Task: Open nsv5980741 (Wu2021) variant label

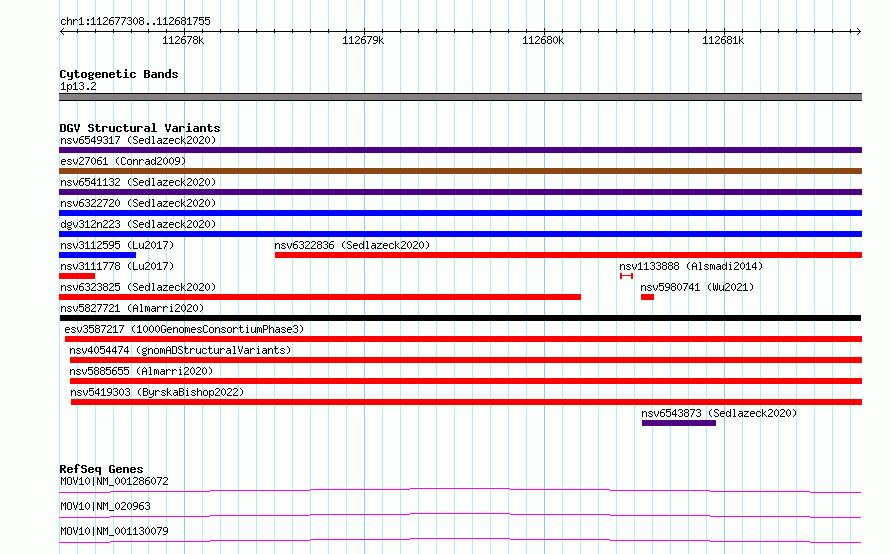Action: [697, 287]
